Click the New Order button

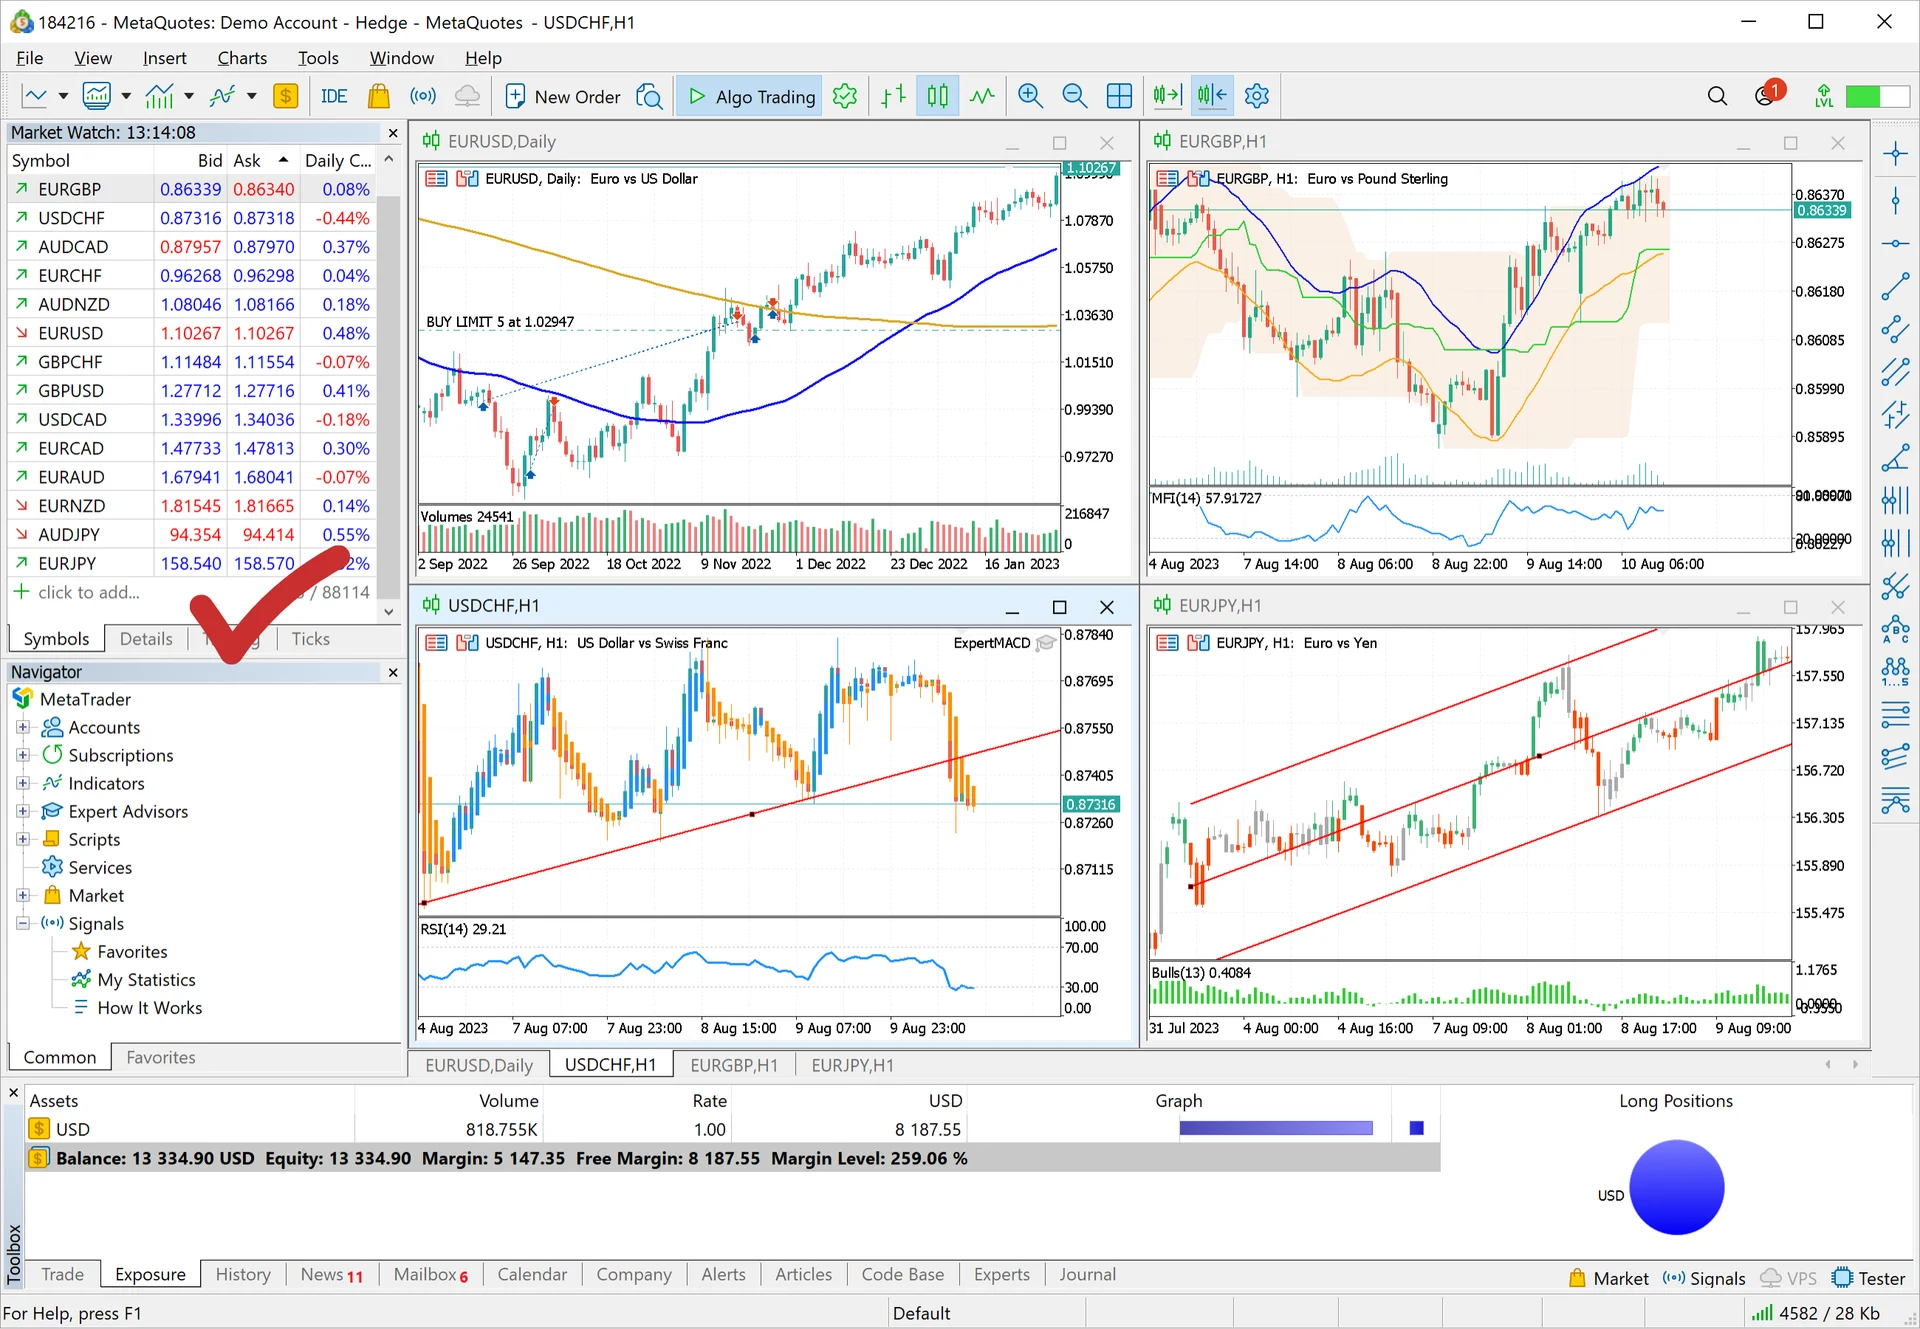tap(563, 96)
